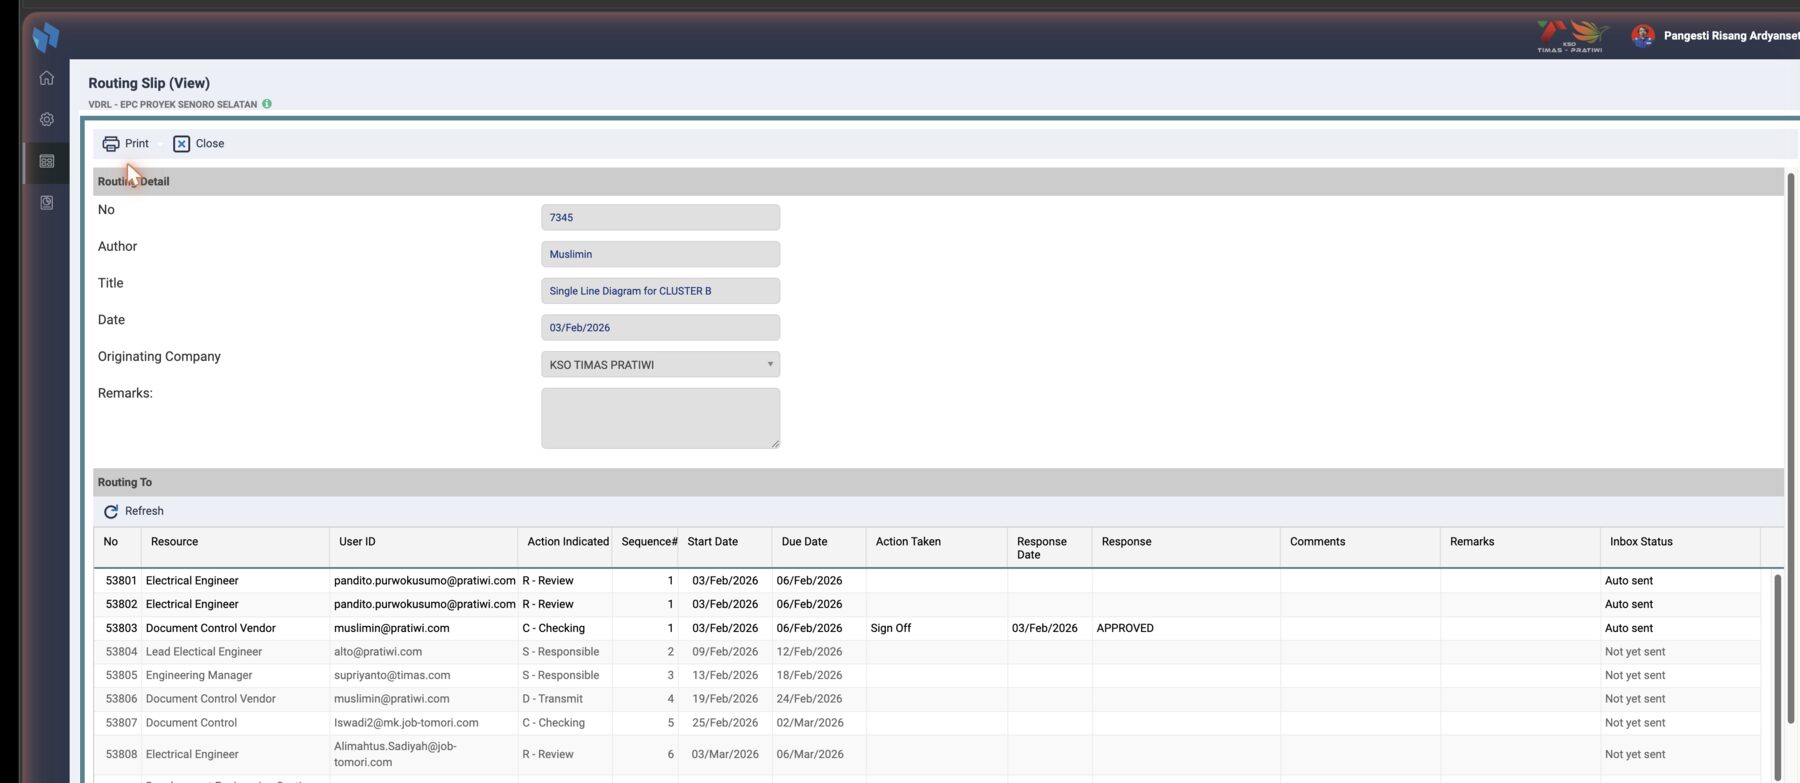
Task: Open the Originating Company dropdown
Action: click(x=660, y=364)
